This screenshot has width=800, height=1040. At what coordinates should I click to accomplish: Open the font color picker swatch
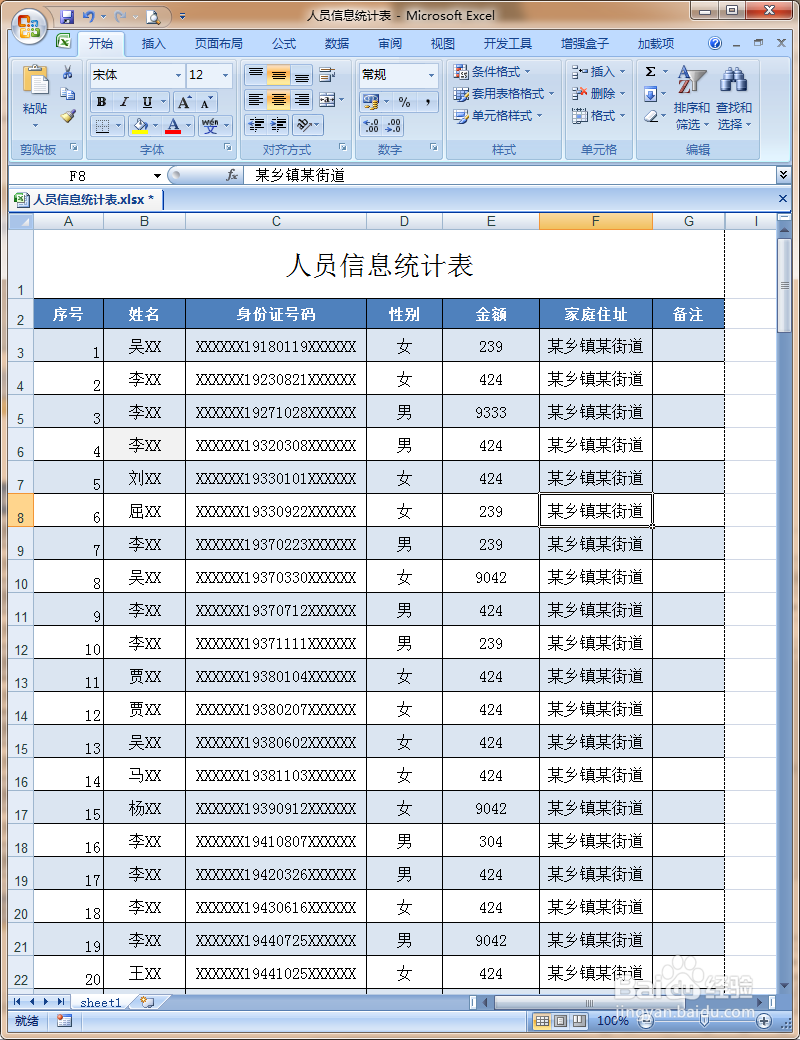(173, 124)
